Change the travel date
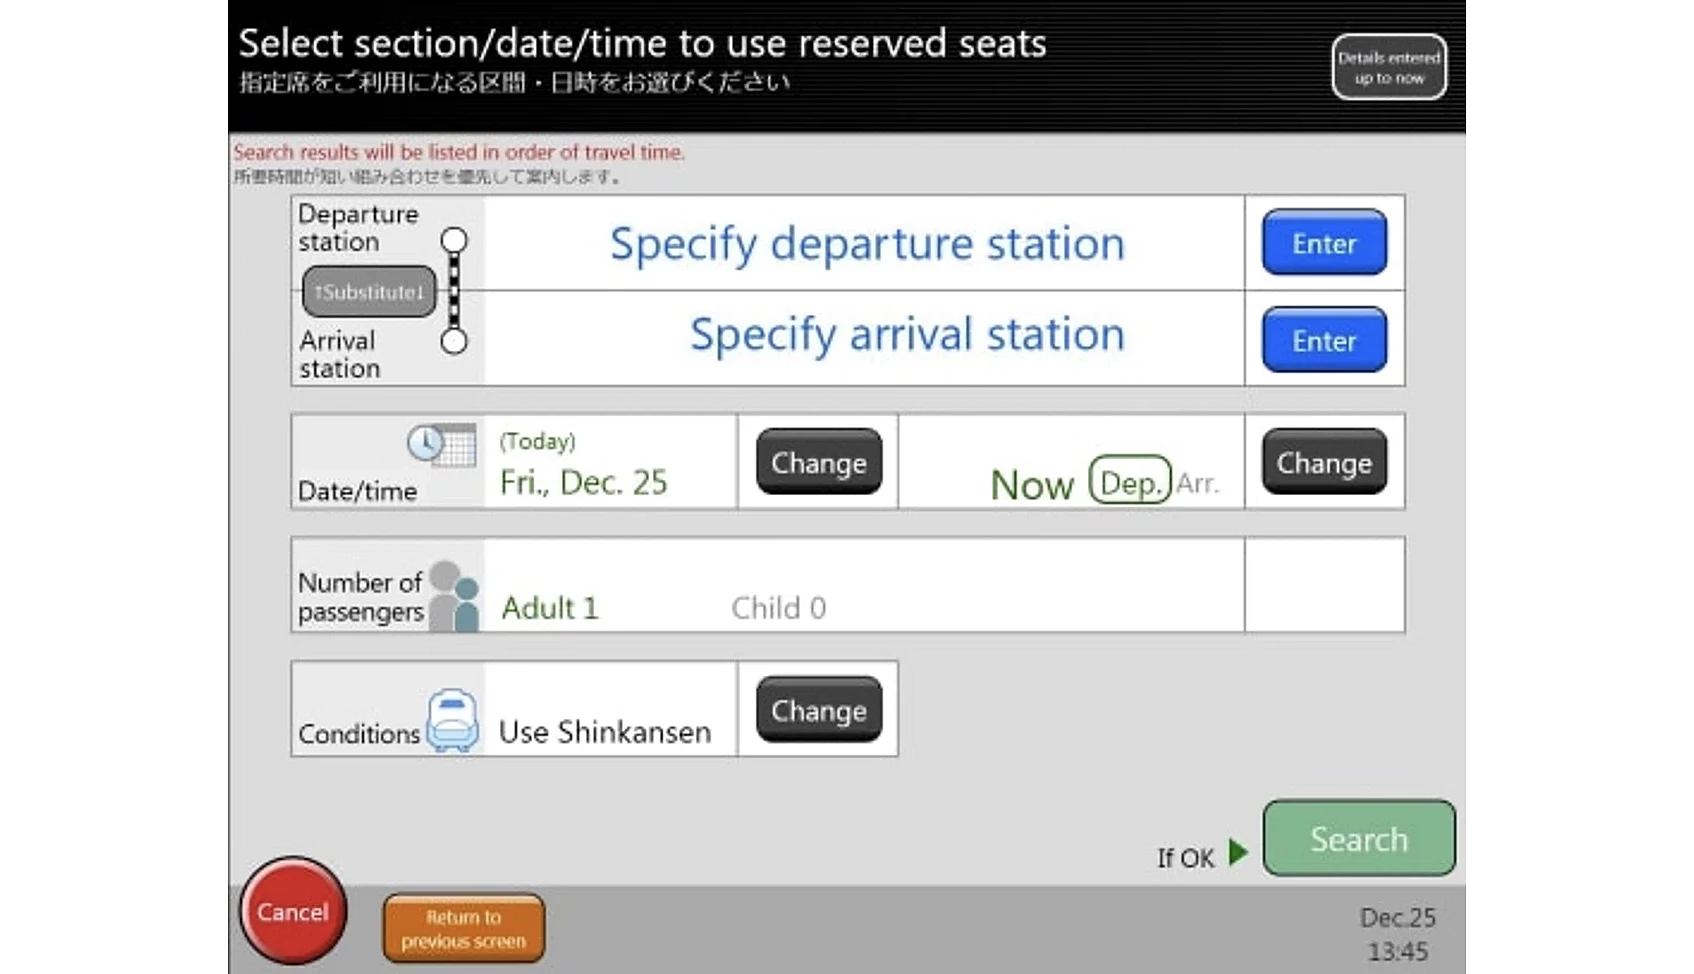This screenshot has height=974, width=1694. pos(819,462)
